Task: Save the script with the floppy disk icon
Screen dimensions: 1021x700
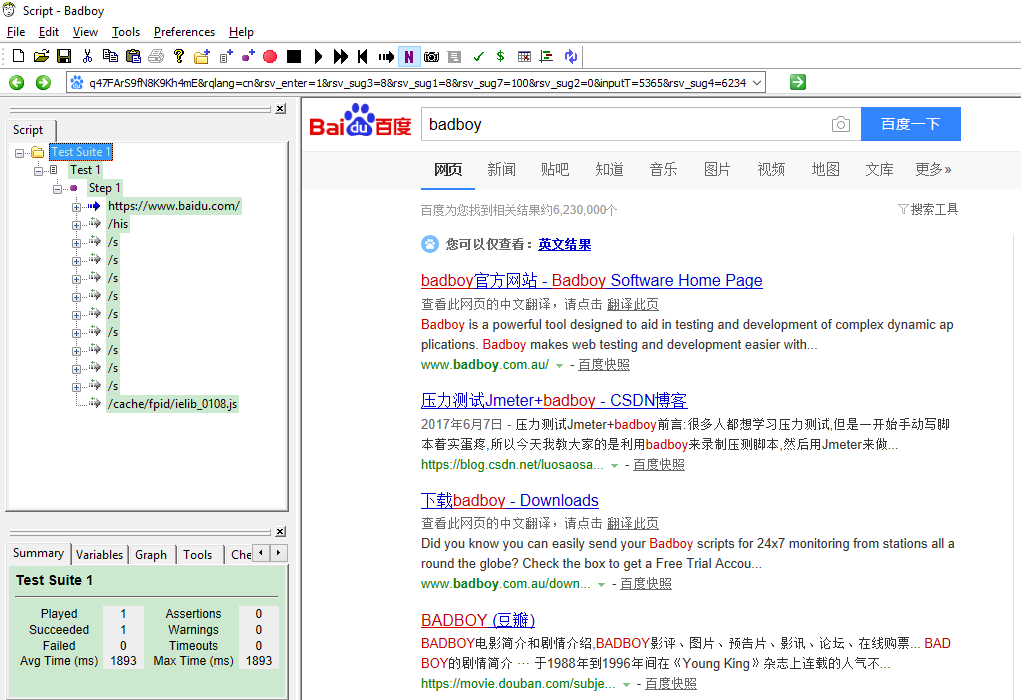Action: click(x=64, y=57)
